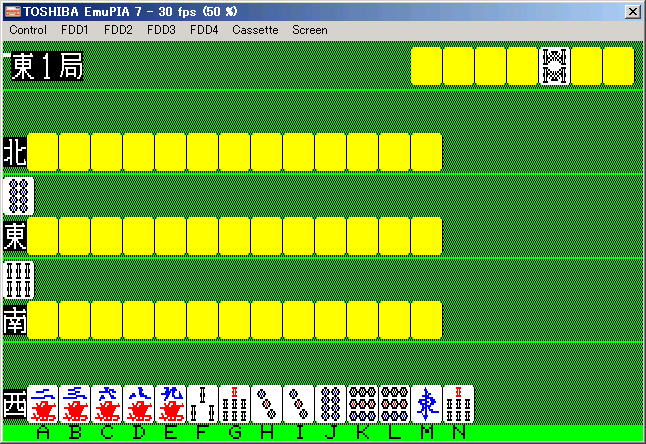Screen dimensions: 646x444
Task: Open the Control menu
Action: 28,30
